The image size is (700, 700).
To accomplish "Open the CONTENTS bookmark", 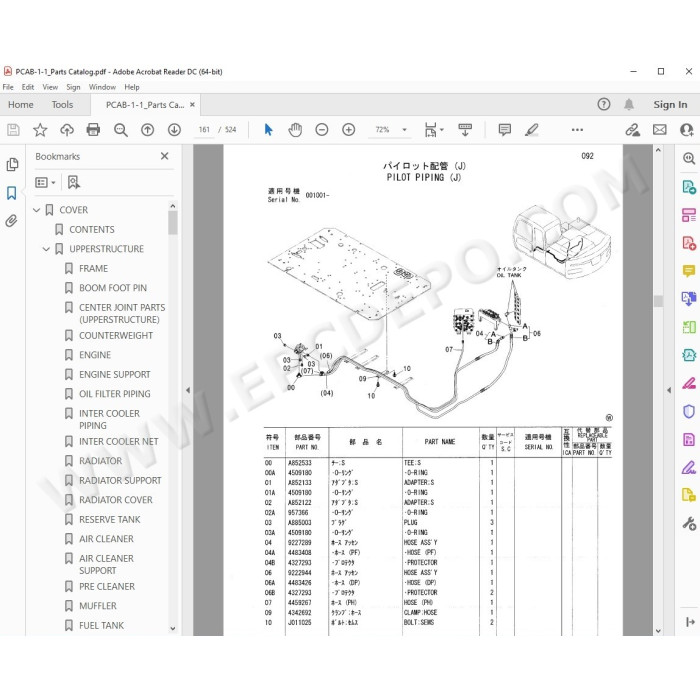I will (92, 229).
